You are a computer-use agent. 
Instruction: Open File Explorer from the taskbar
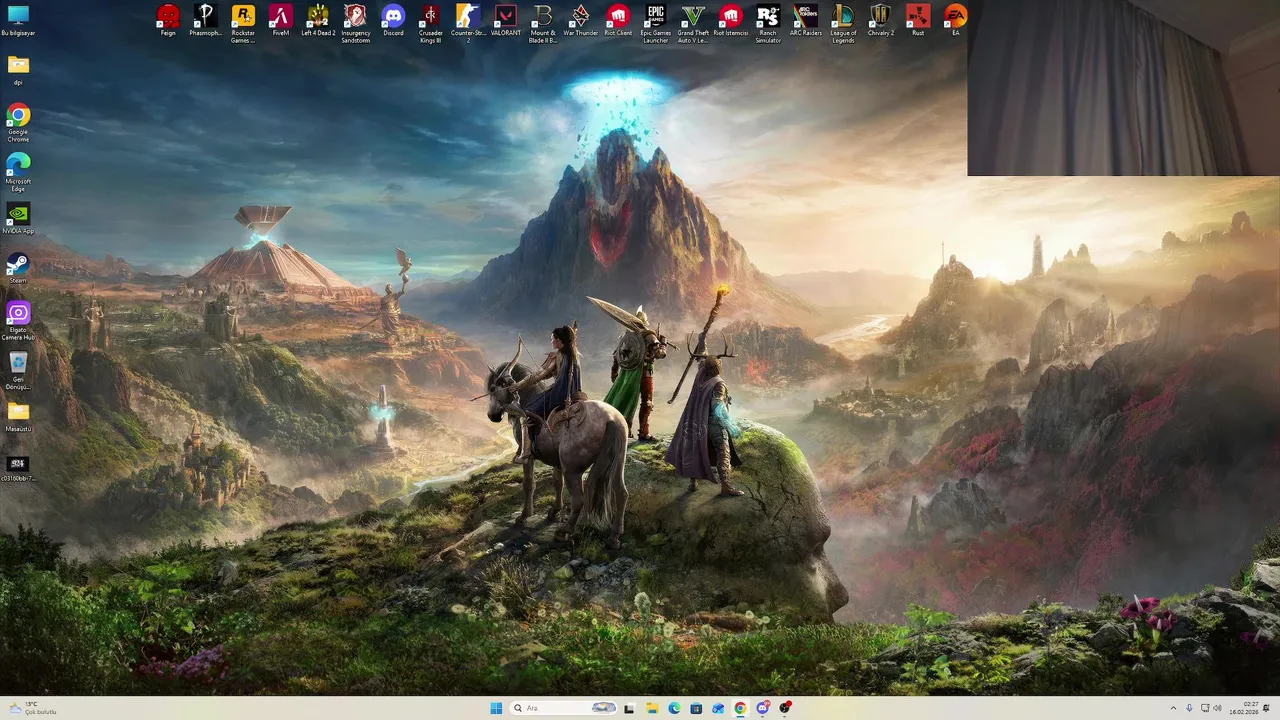(652, 708)
